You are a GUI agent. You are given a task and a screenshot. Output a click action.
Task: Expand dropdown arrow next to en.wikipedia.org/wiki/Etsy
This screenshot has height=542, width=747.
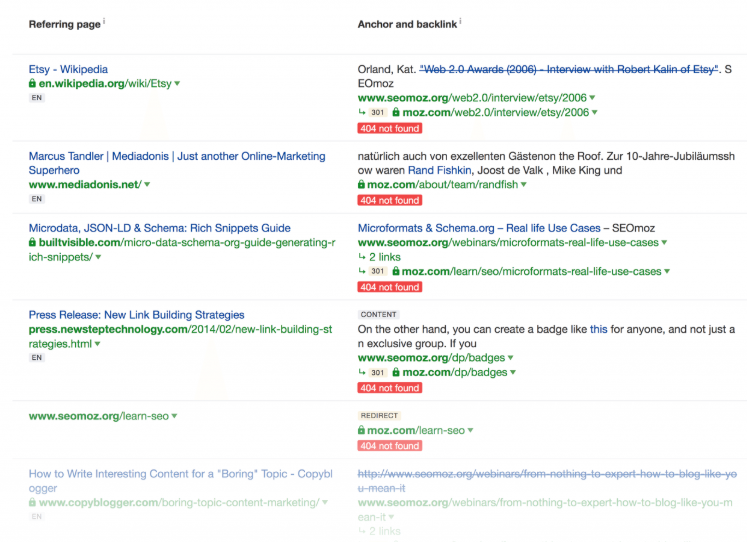177,83
